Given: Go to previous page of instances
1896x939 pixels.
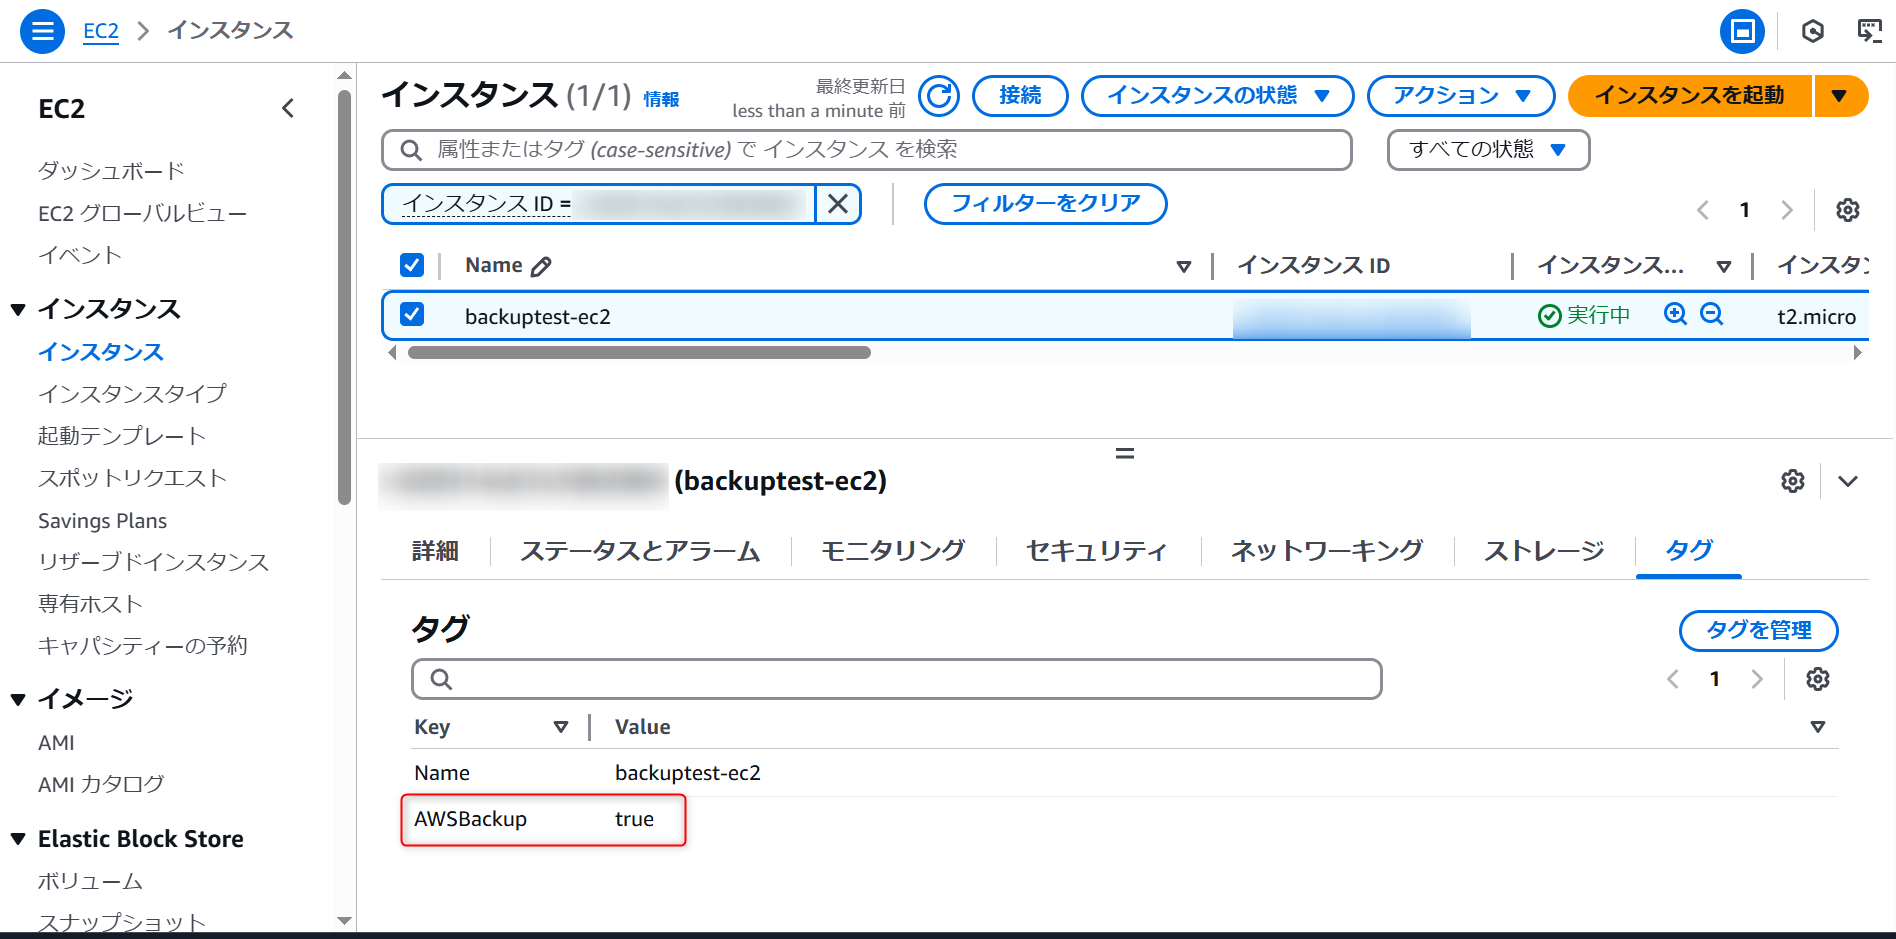Looking at the screenshot, I should [x=1703, y=210].
